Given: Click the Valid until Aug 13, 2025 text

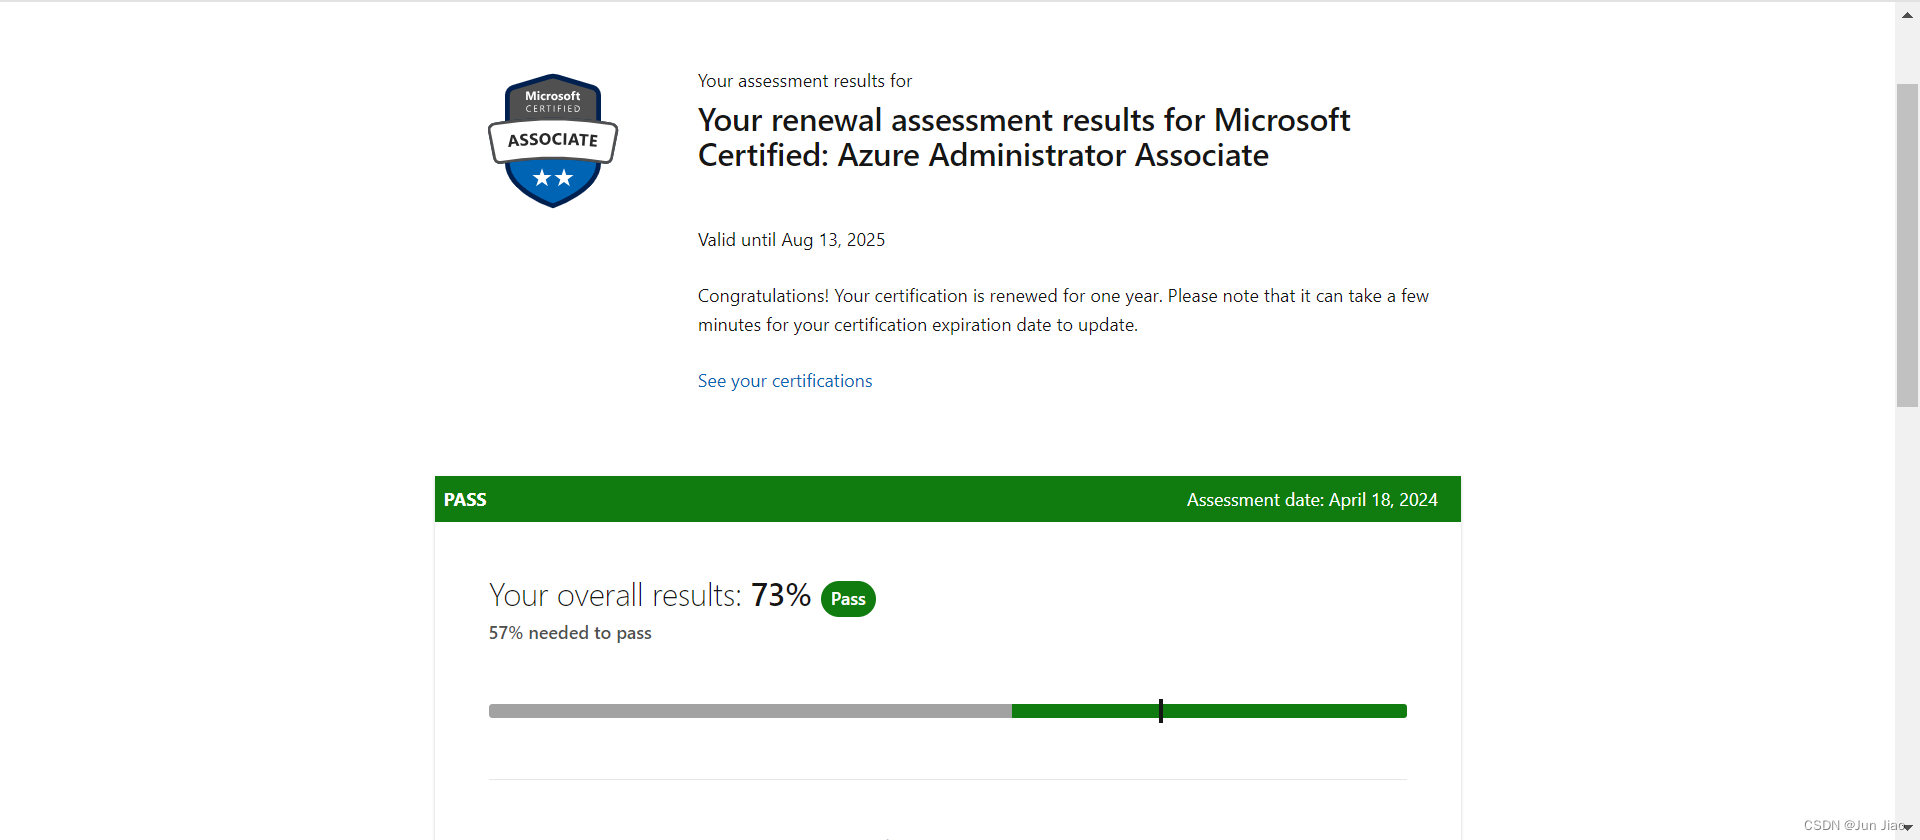Looking at the screenshot, I should [791, 240].
